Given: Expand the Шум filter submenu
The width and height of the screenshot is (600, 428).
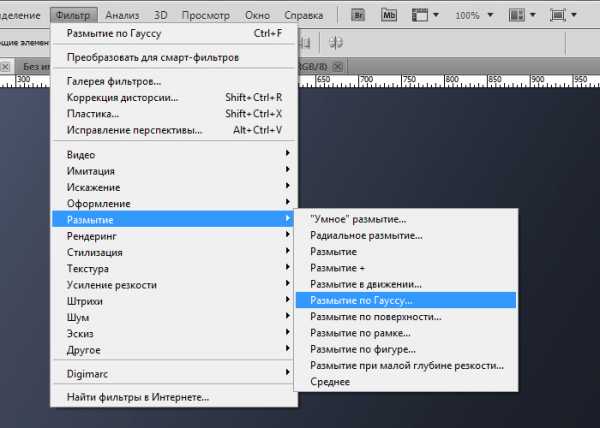Looking at the screenshot, I should 79,317.
